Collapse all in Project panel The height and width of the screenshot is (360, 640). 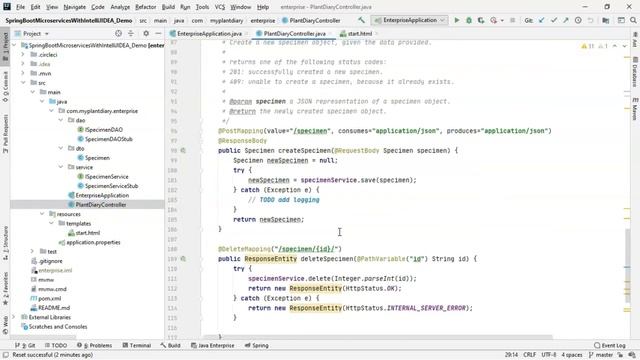coord(131,33)
